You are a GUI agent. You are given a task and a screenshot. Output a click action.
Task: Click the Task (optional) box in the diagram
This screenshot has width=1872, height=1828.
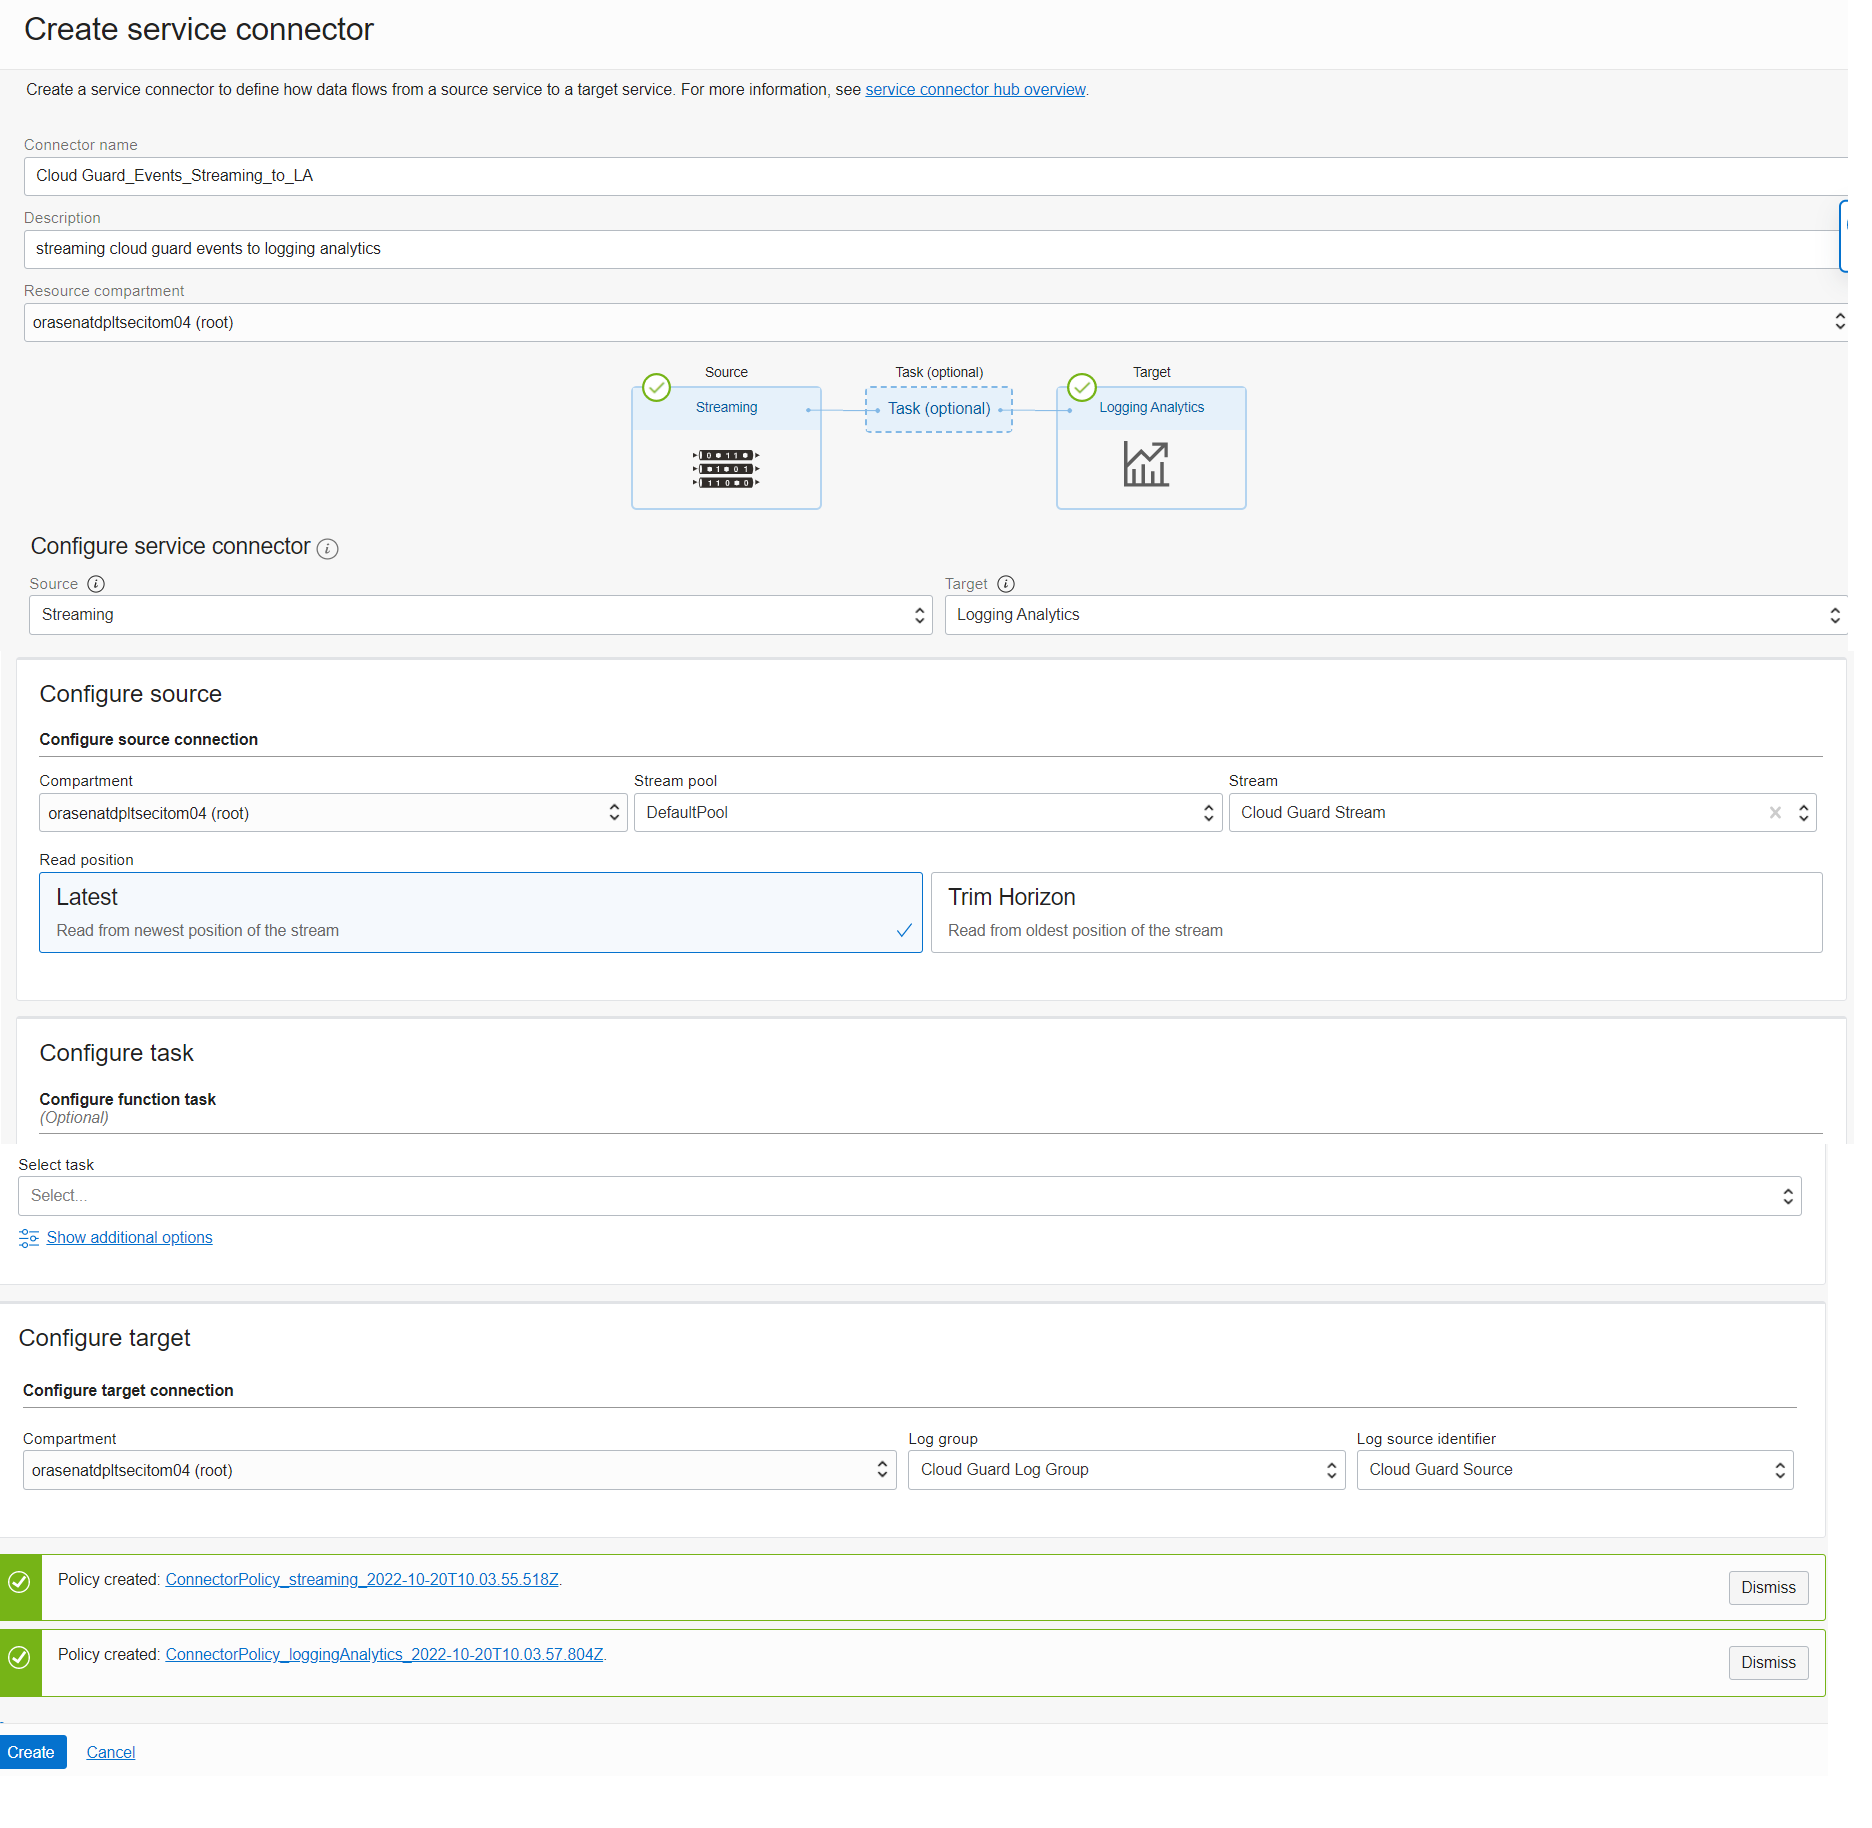pyautogui.click(x=937, y=409)
